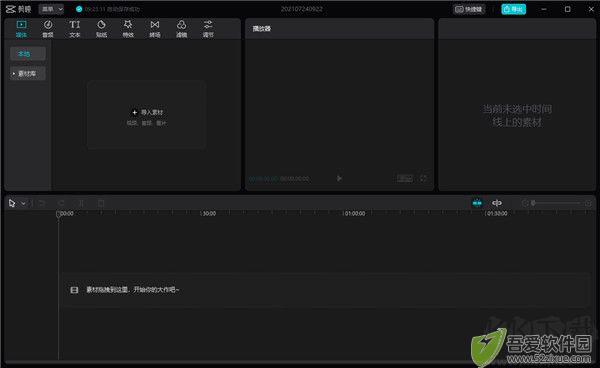Screen dimensions: 600x368
Task: Toggle the preview axis button
Action: pos(497,203)
